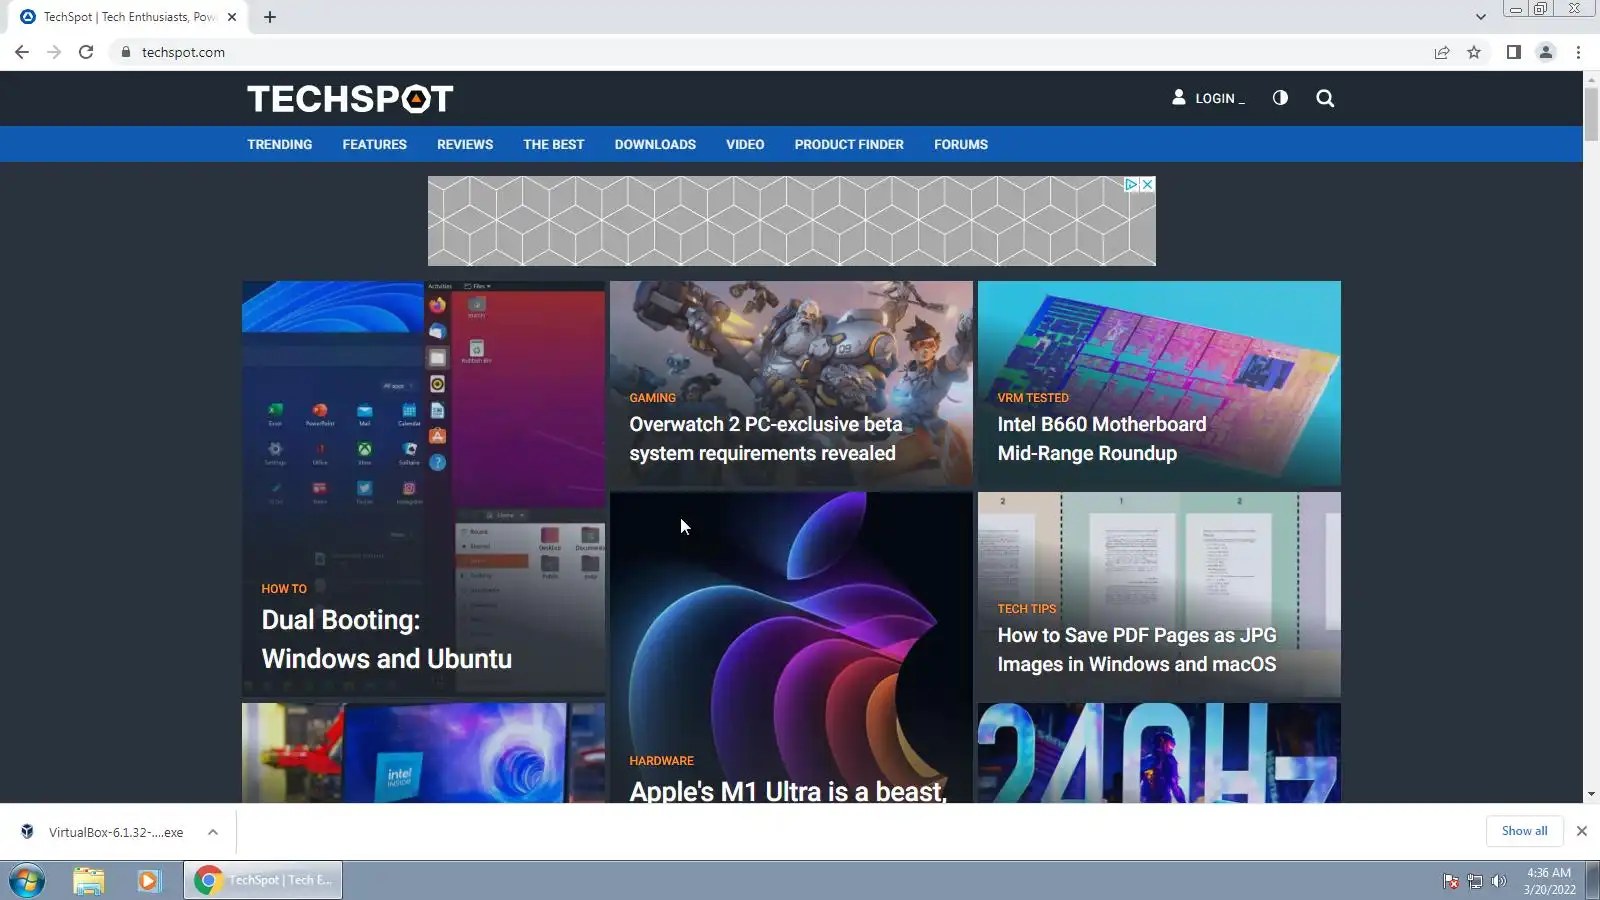
Task: Open PRODUCT FINDER page
Action: (849, 144)
